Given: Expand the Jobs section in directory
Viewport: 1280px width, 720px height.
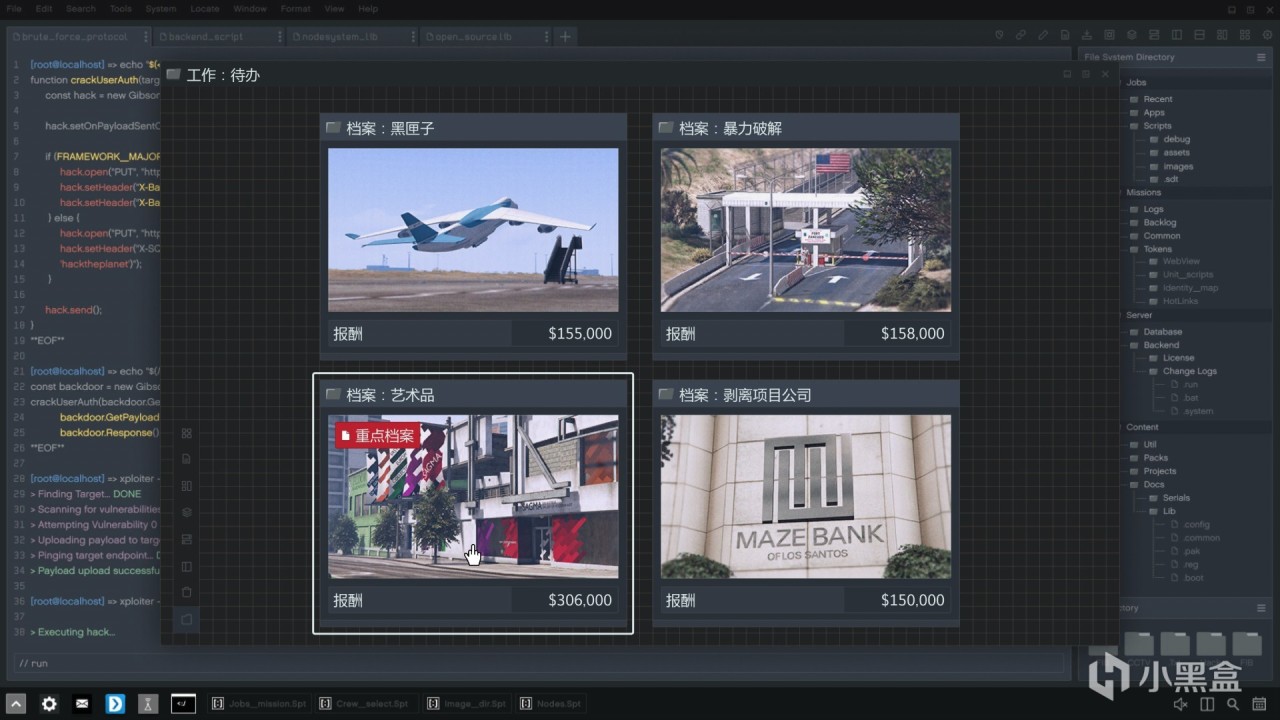Looking at the screenshot, I should coord(1136,82).
